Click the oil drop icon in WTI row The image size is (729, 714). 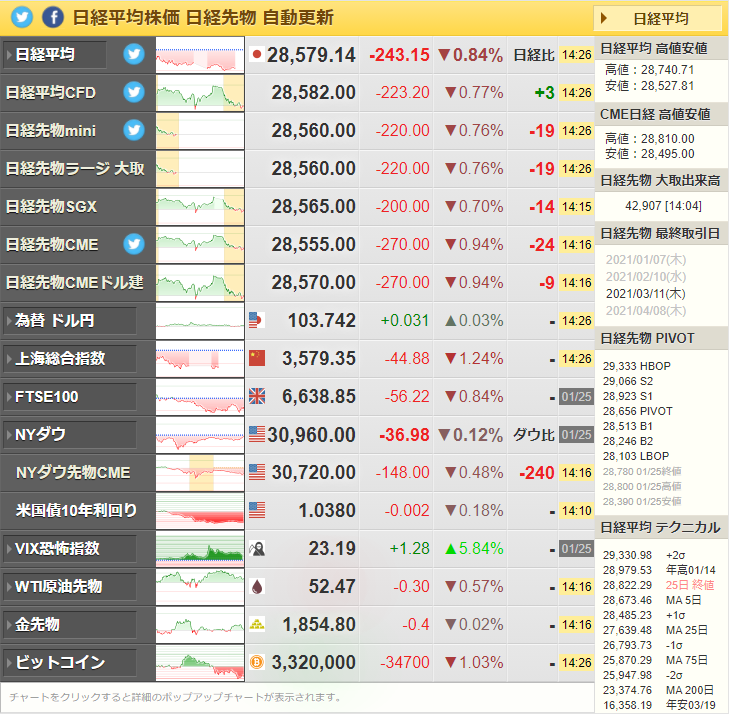[x=257, y=587]
